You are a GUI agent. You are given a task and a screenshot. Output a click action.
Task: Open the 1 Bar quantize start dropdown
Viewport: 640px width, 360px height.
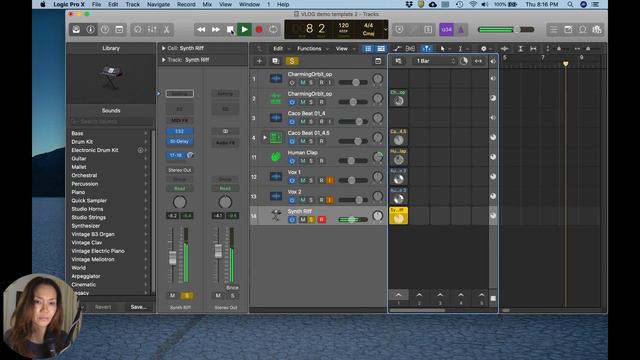point(435,61)
